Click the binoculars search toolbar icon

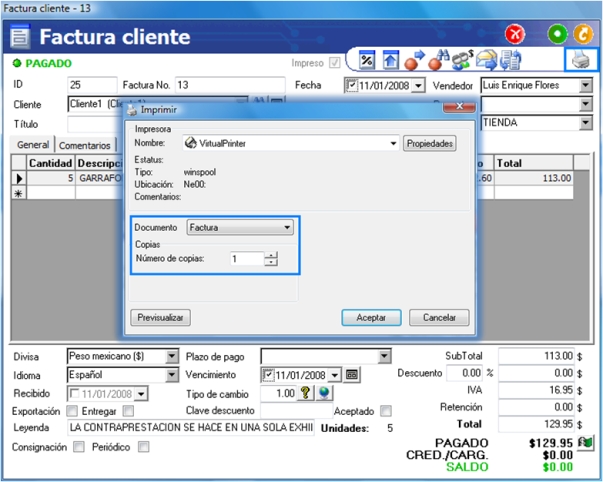coord(437,61)
